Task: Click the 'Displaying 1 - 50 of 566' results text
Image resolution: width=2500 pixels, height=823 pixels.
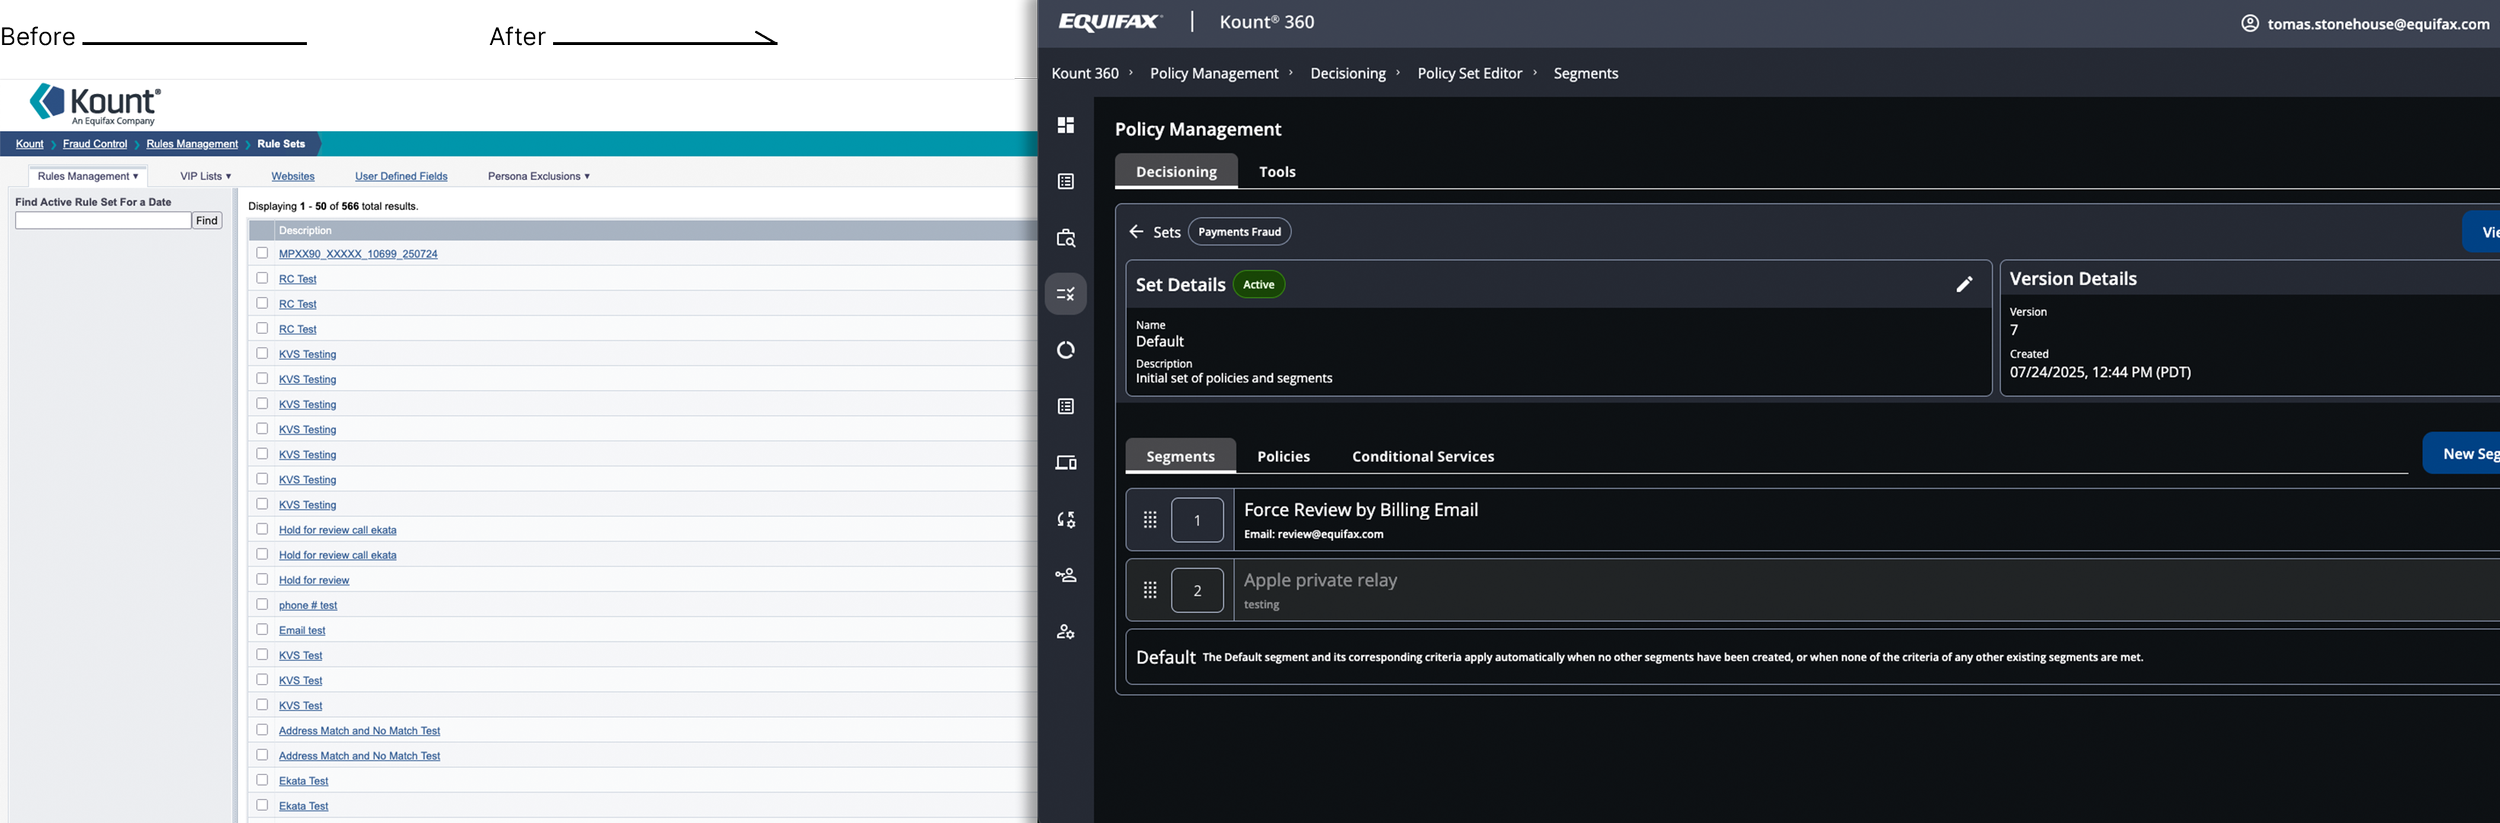Action: click(333, 206)
